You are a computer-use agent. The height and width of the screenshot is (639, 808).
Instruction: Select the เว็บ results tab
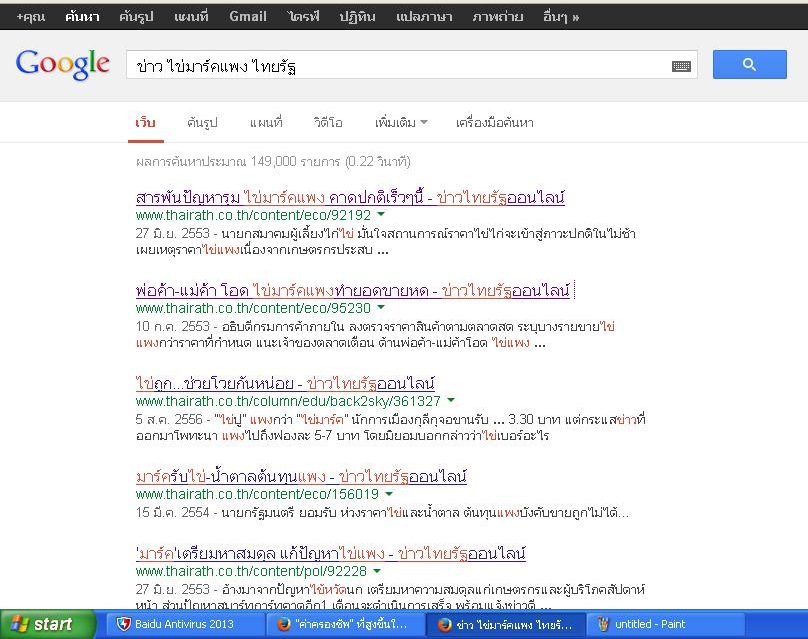(x=145, y=123)
